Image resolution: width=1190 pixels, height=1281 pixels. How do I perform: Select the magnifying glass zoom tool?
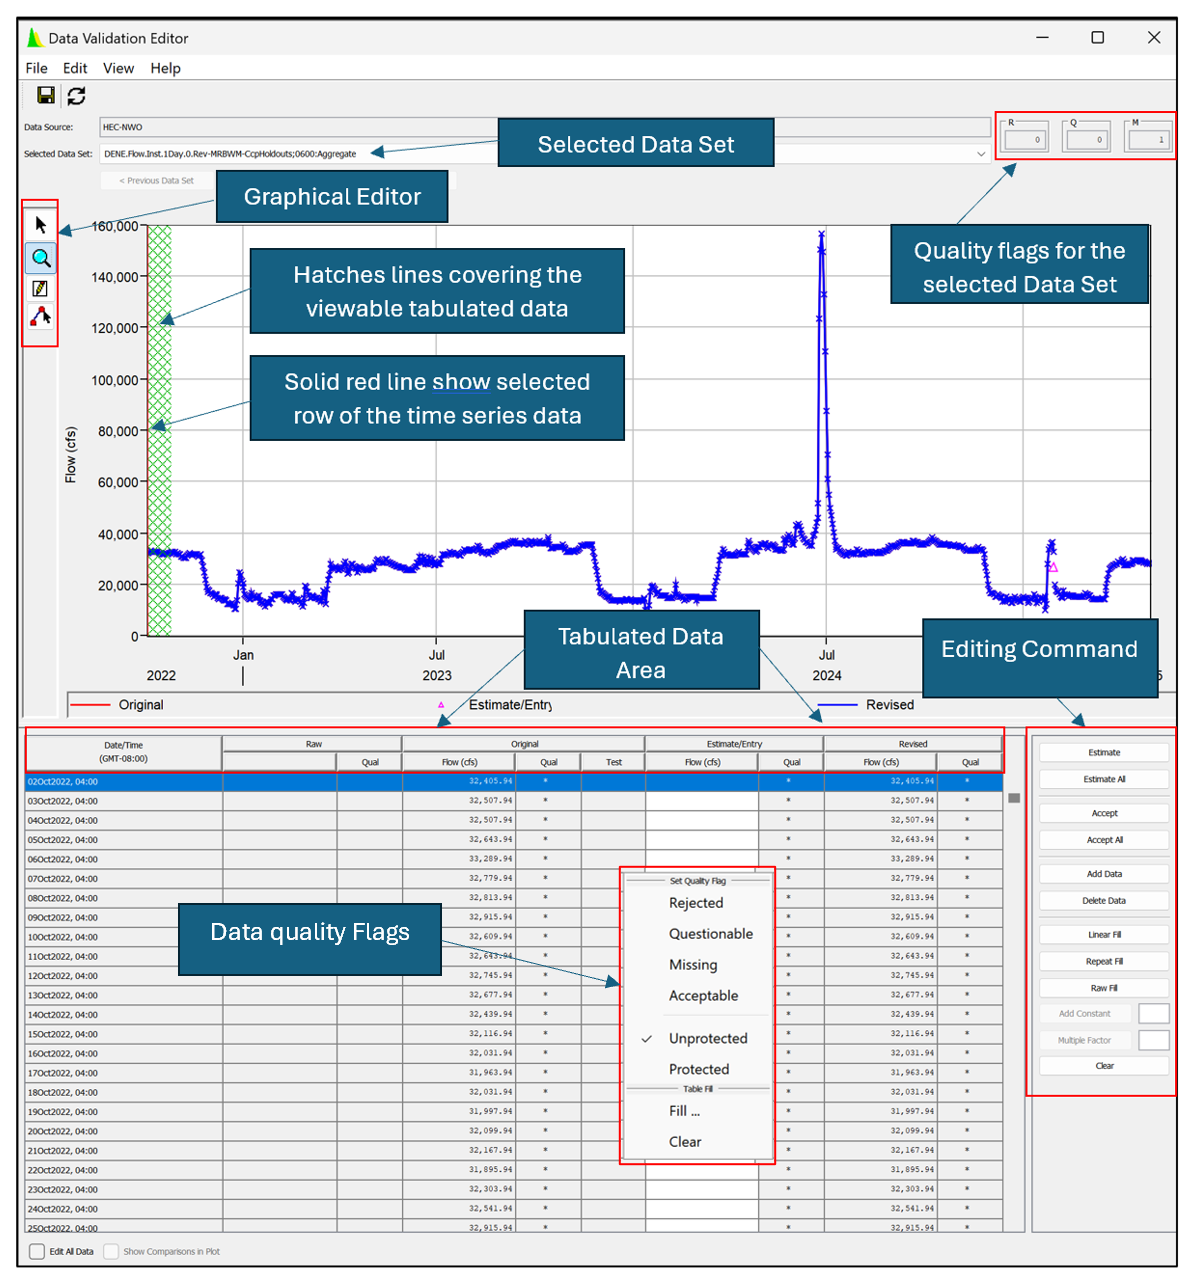click(x=41, y=258)
